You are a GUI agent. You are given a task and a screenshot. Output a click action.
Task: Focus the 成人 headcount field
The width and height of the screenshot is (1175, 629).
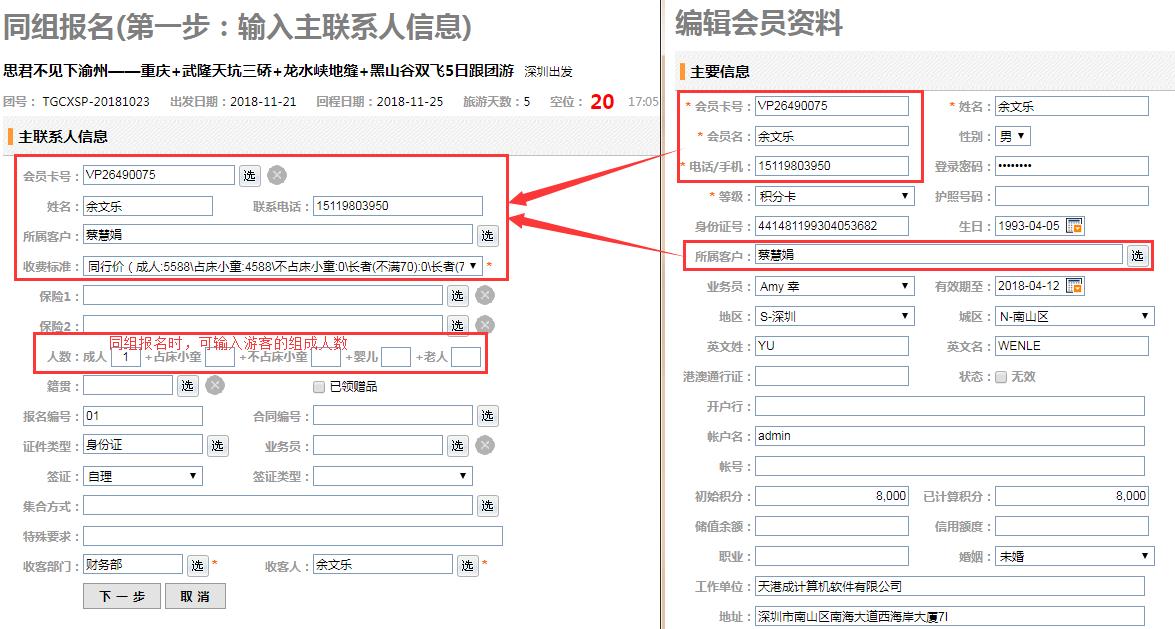point(125,357)
